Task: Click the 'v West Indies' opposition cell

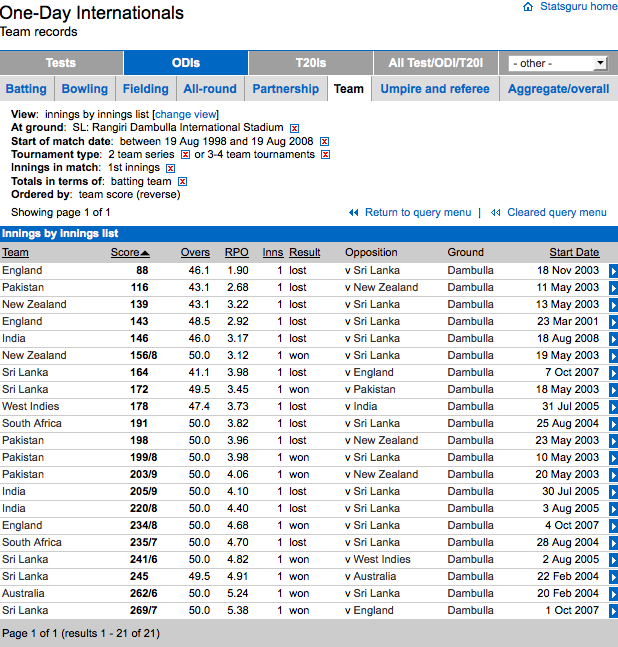Action: [378, 559]
